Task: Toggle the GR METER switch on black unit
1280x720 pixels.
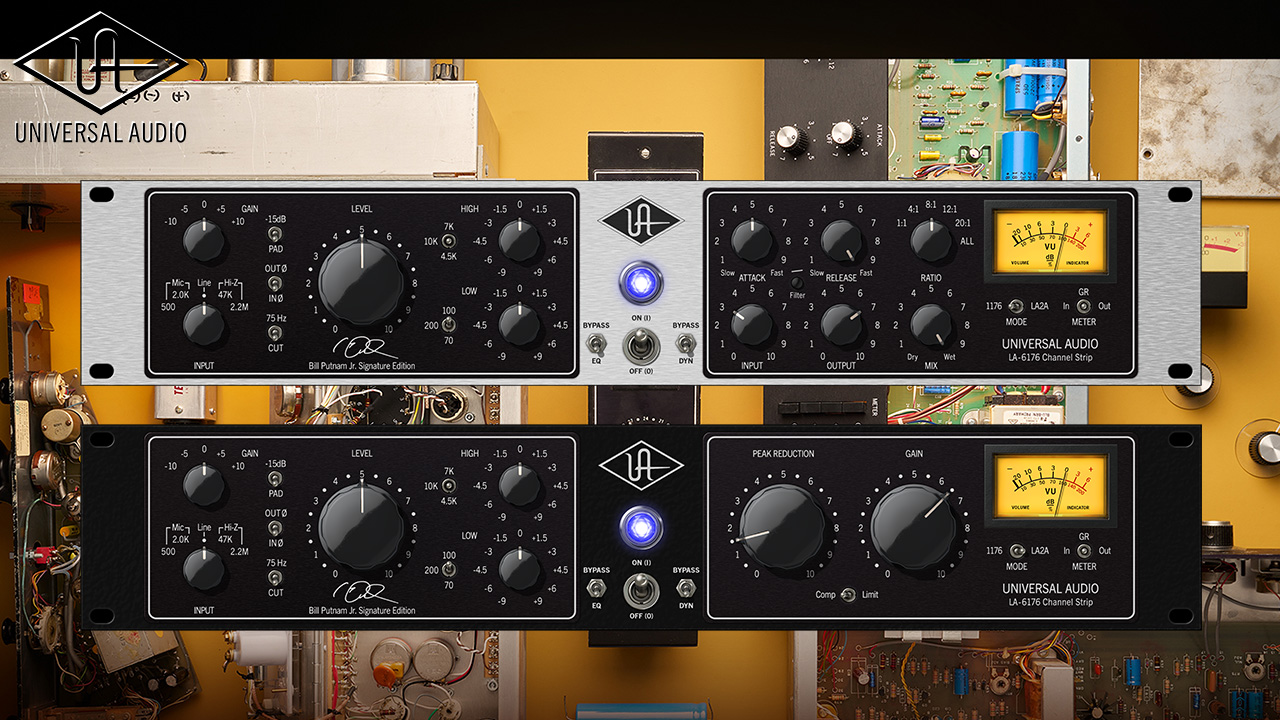Action: pyautogui.click(x=1084, y=551)
